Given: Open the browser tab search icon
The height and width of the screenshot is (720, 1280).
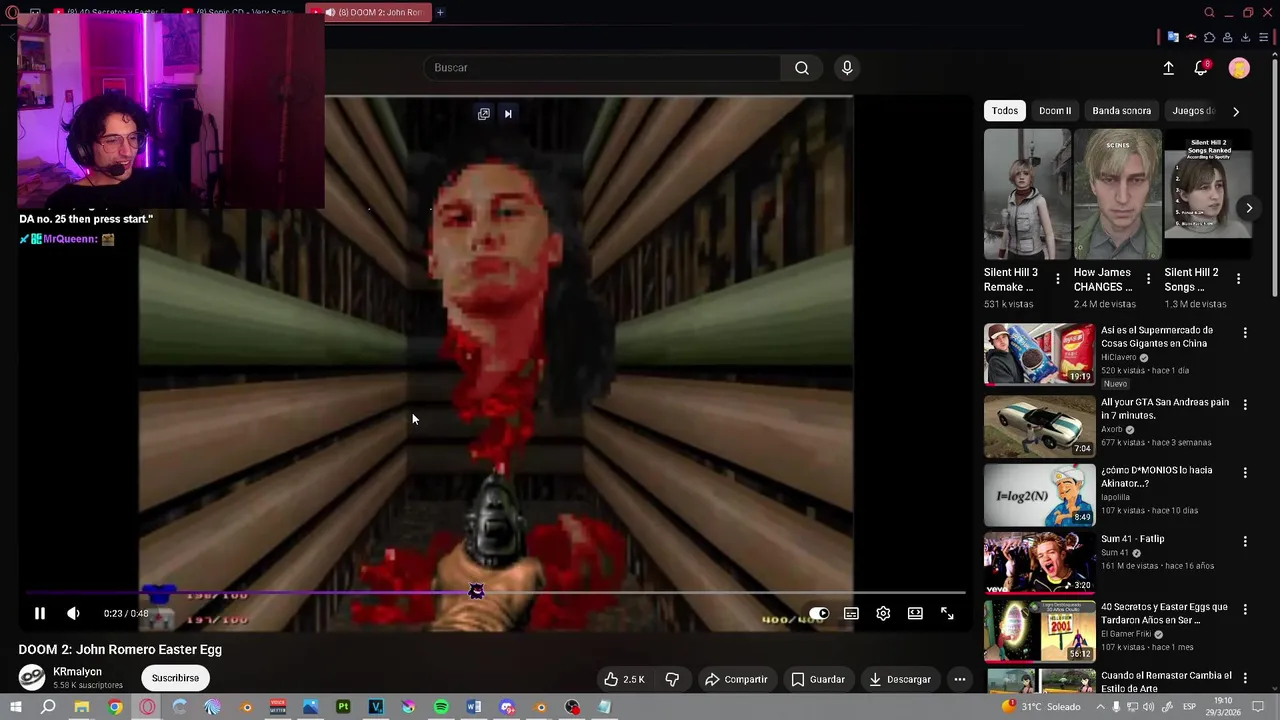Looking at the screenshot, I should [x=1209, y=12].
